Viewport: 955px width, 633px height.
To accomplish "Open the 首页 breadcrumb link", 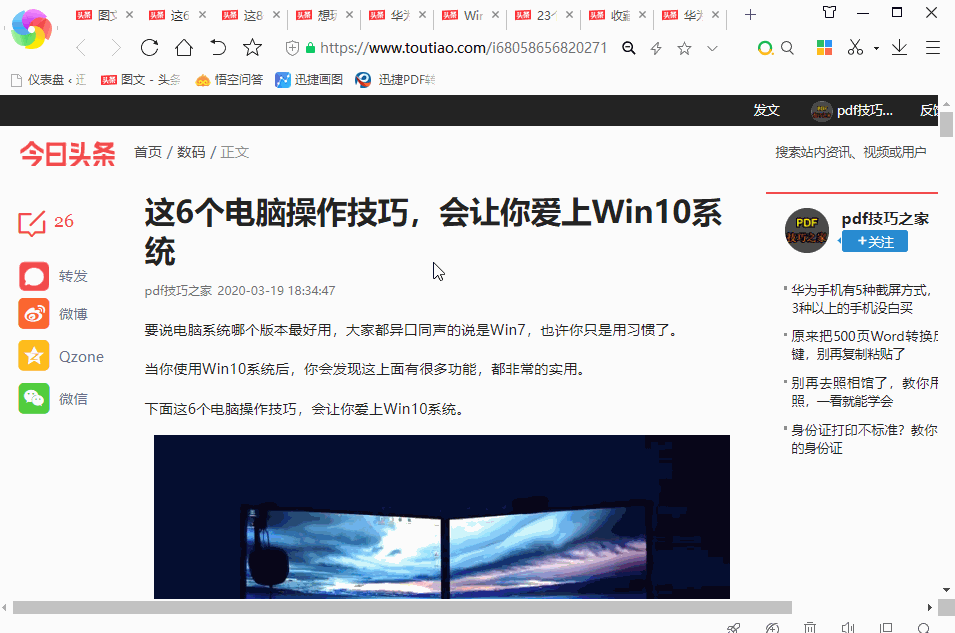I will [146, 152].
